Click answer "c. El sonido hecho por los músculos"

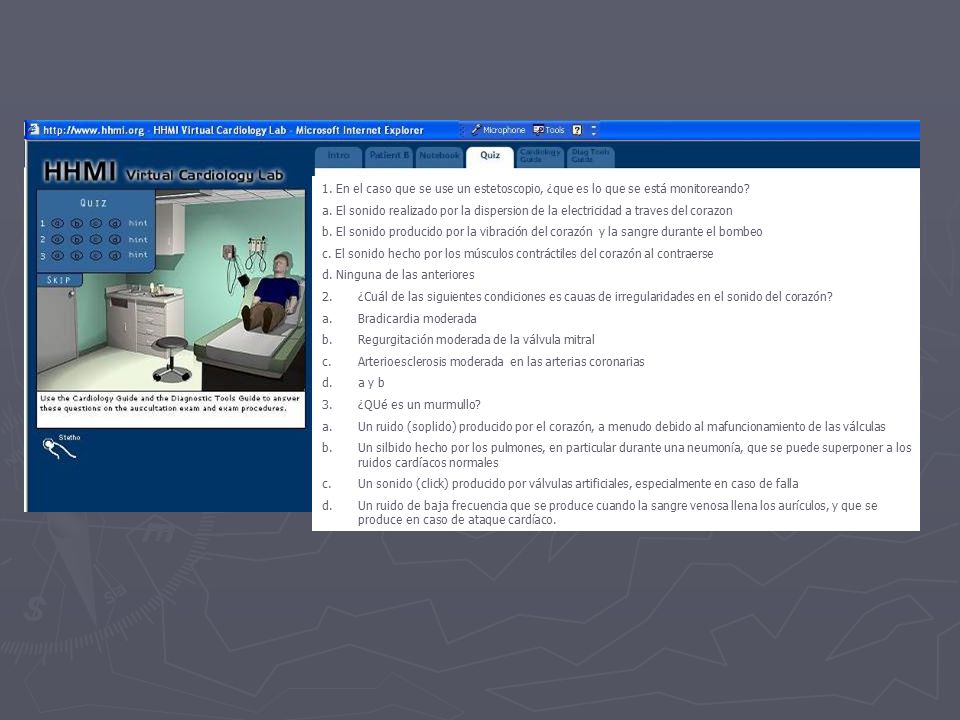pos(517,253)
